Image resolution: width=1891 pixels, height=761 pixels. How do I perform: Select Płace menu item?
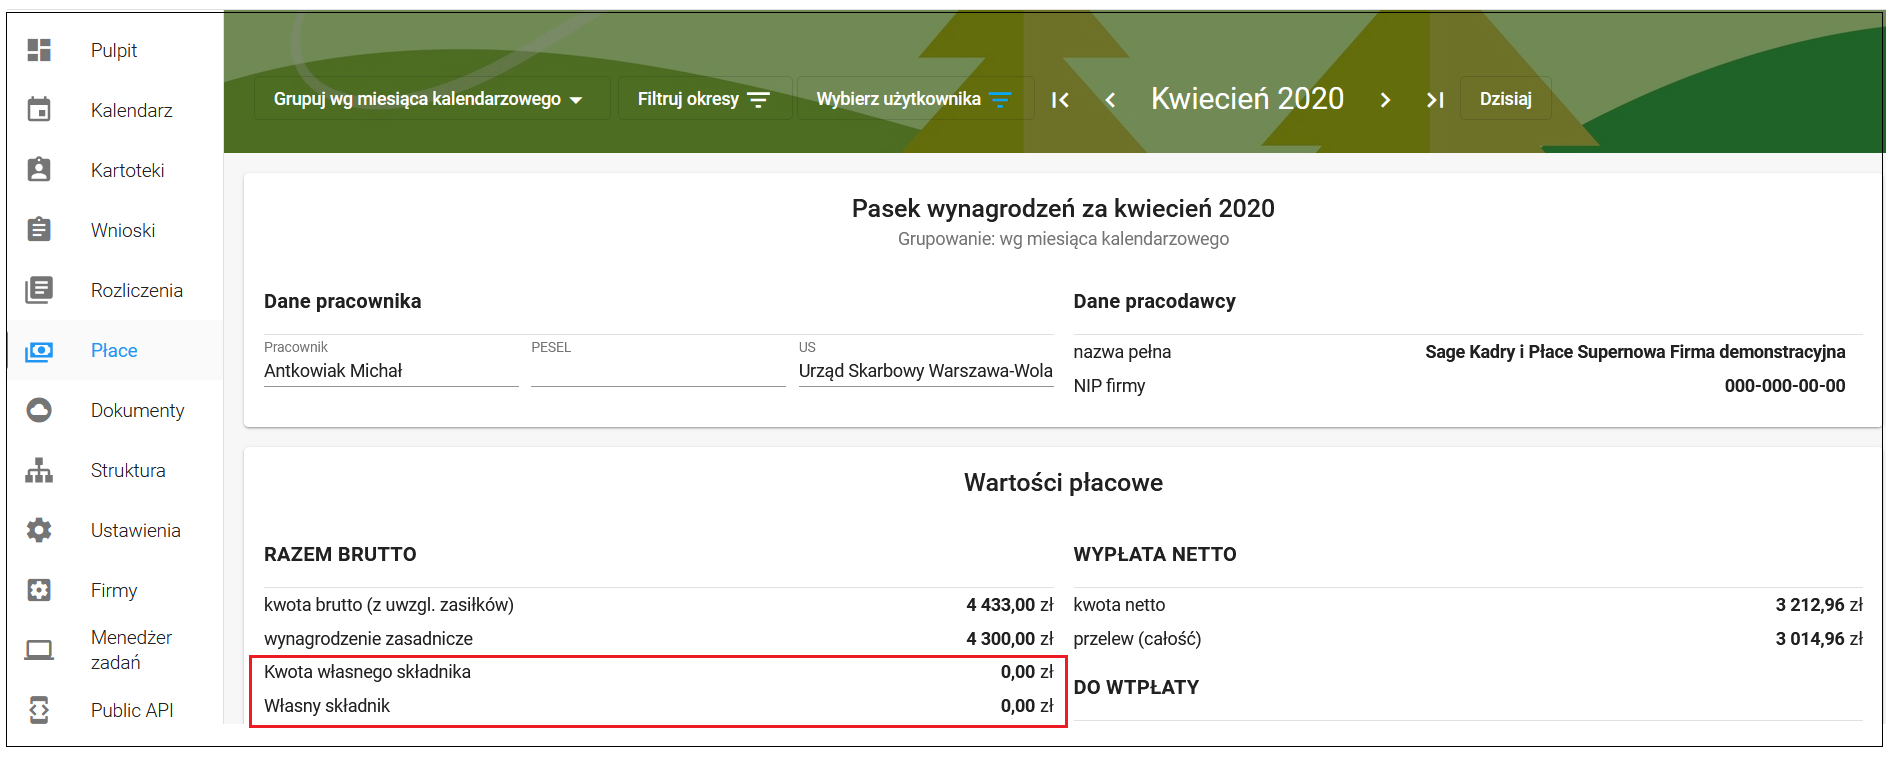coord(114,350)
